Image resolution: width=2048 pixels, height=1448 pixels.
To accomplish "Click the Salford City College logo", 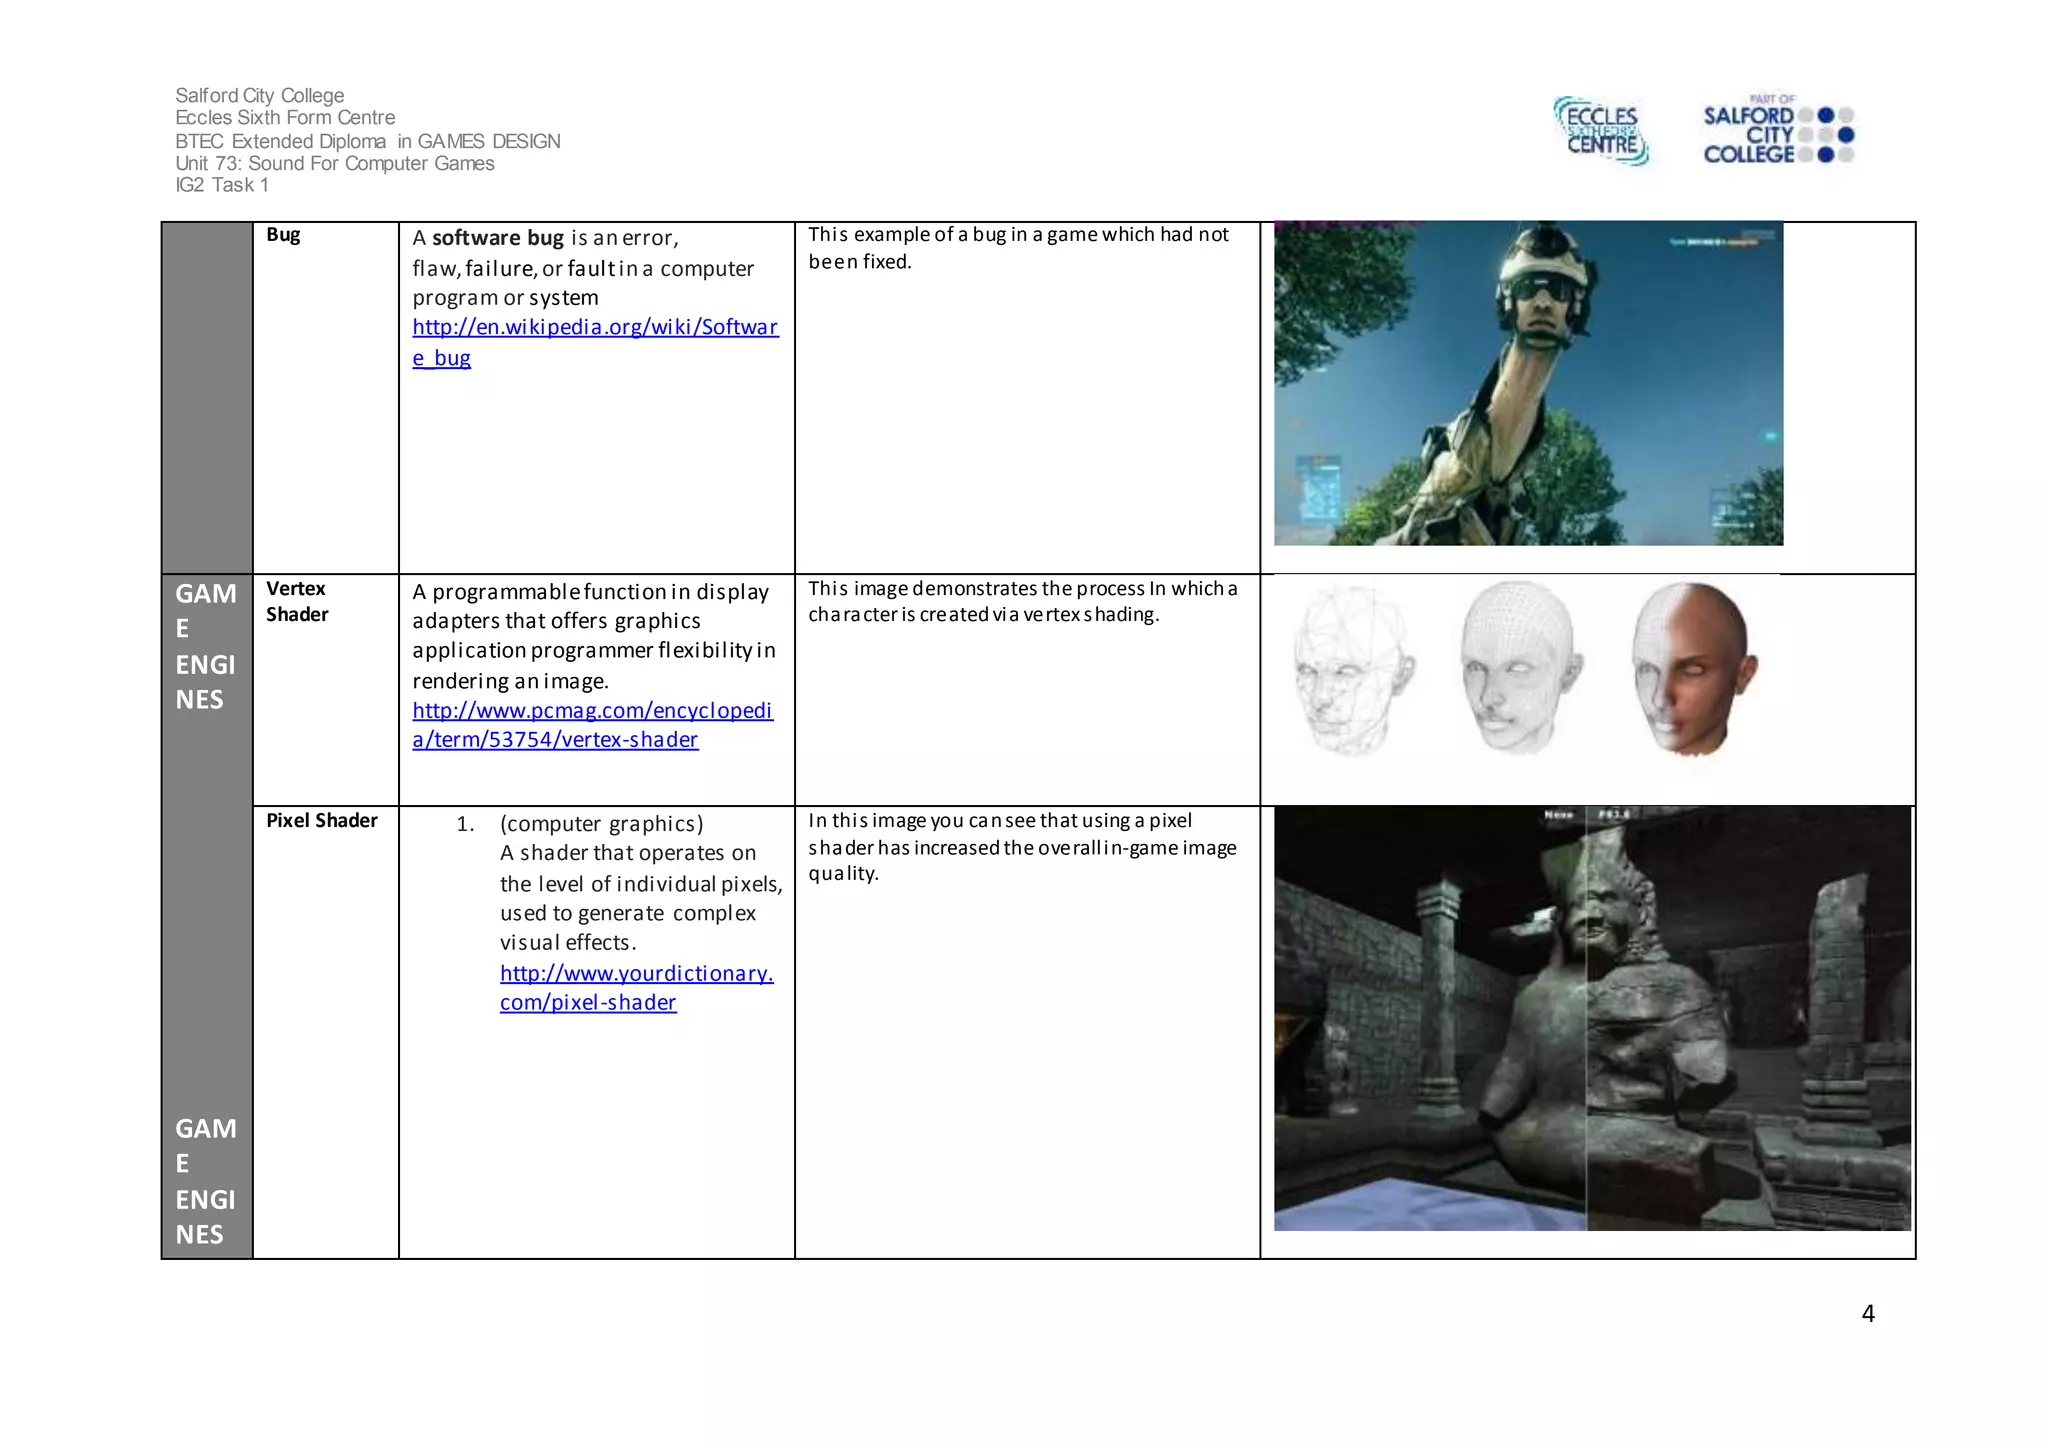I will click(1777, 131).
